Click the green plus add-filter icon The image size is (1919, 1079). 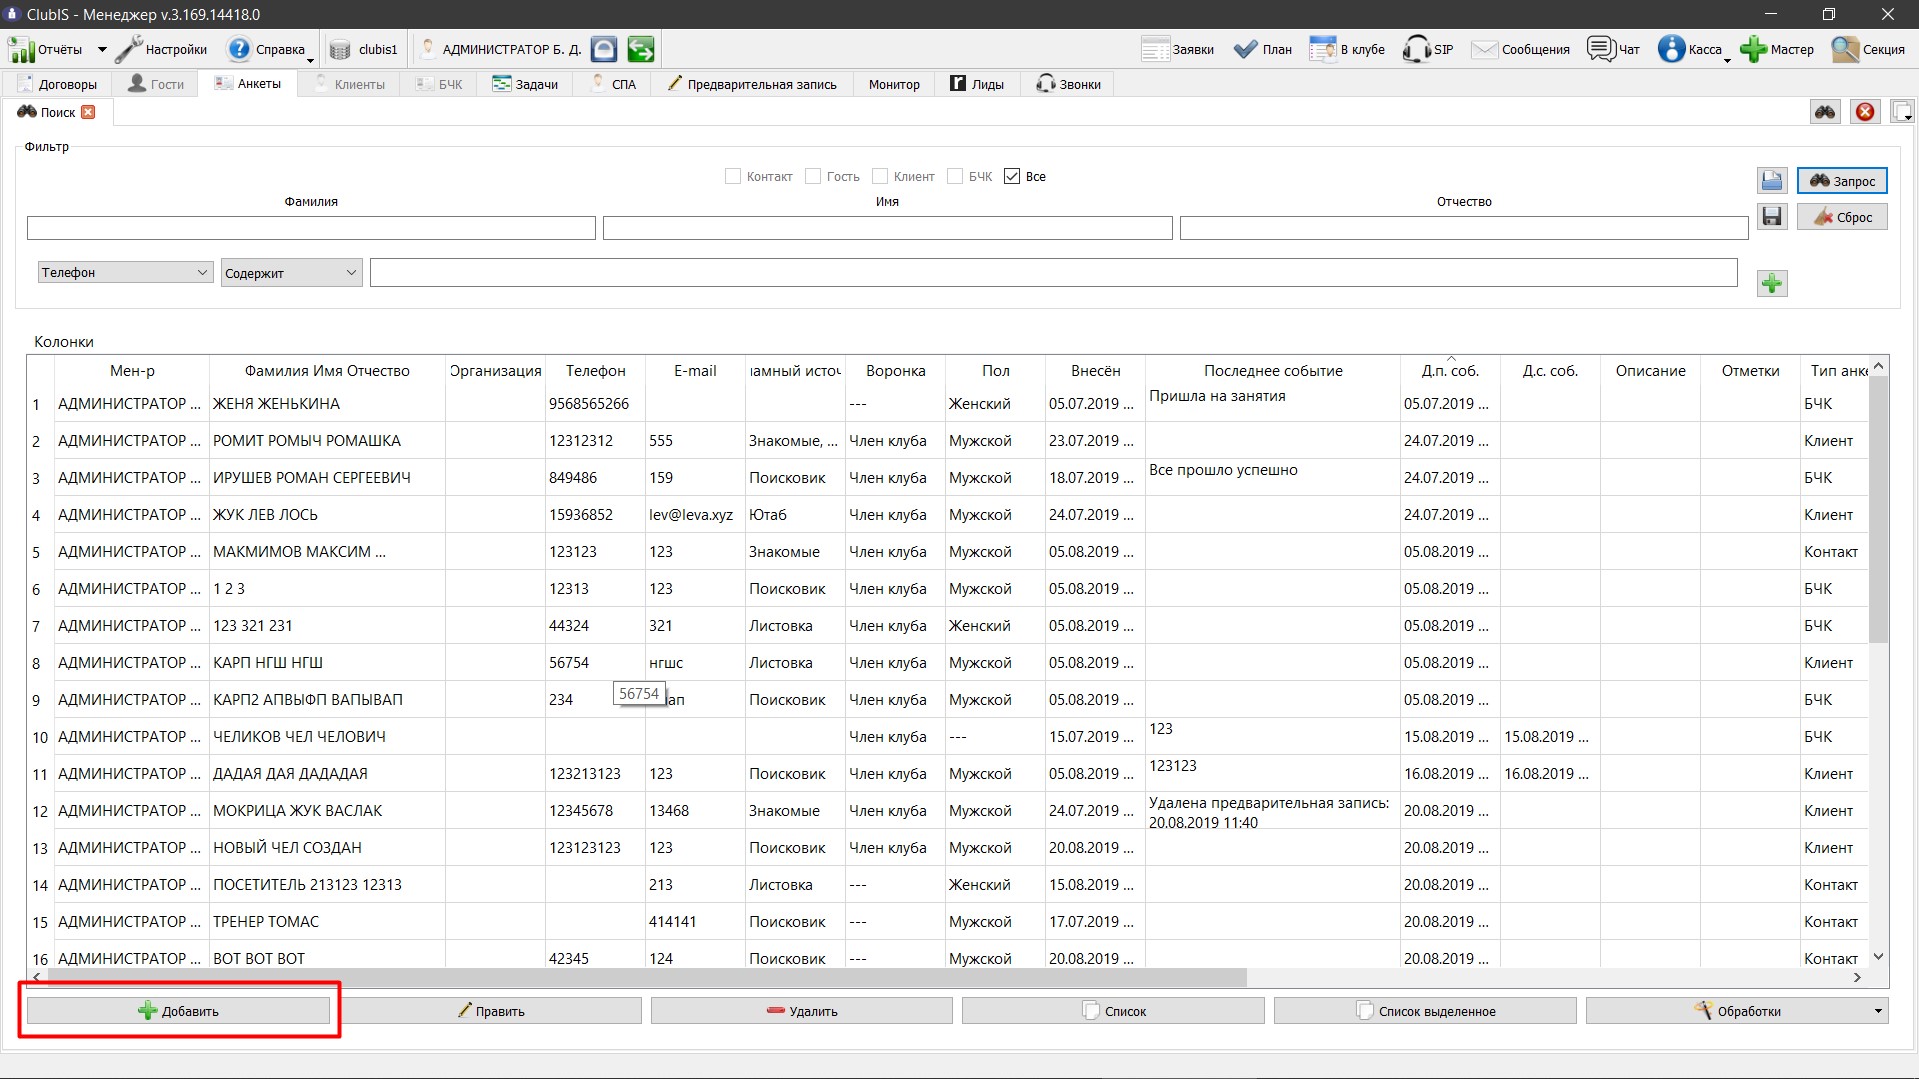click(1772, 284)
